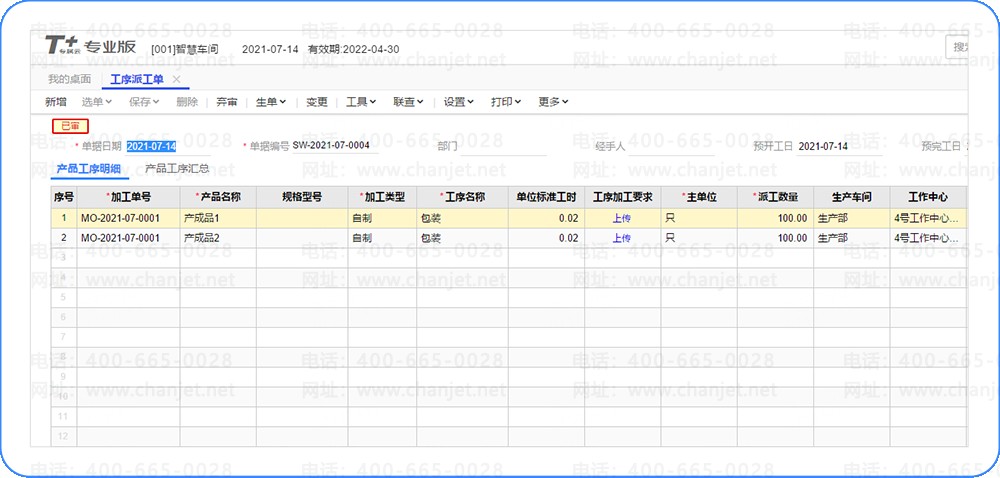Select the 产成品2 cell in row 2

point(217,238)
